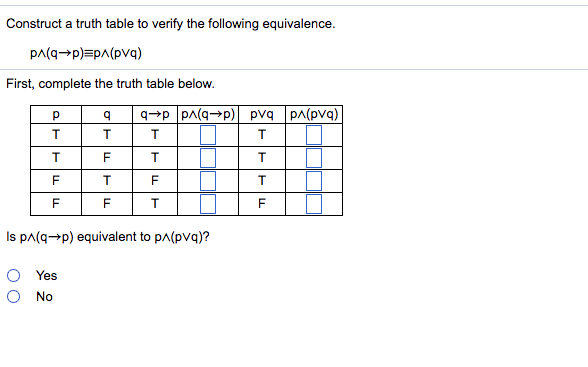Click the p∧(p∨q) input box in last row
The image size is (588, 367).
pyautogui.click(x=314, y=204)
